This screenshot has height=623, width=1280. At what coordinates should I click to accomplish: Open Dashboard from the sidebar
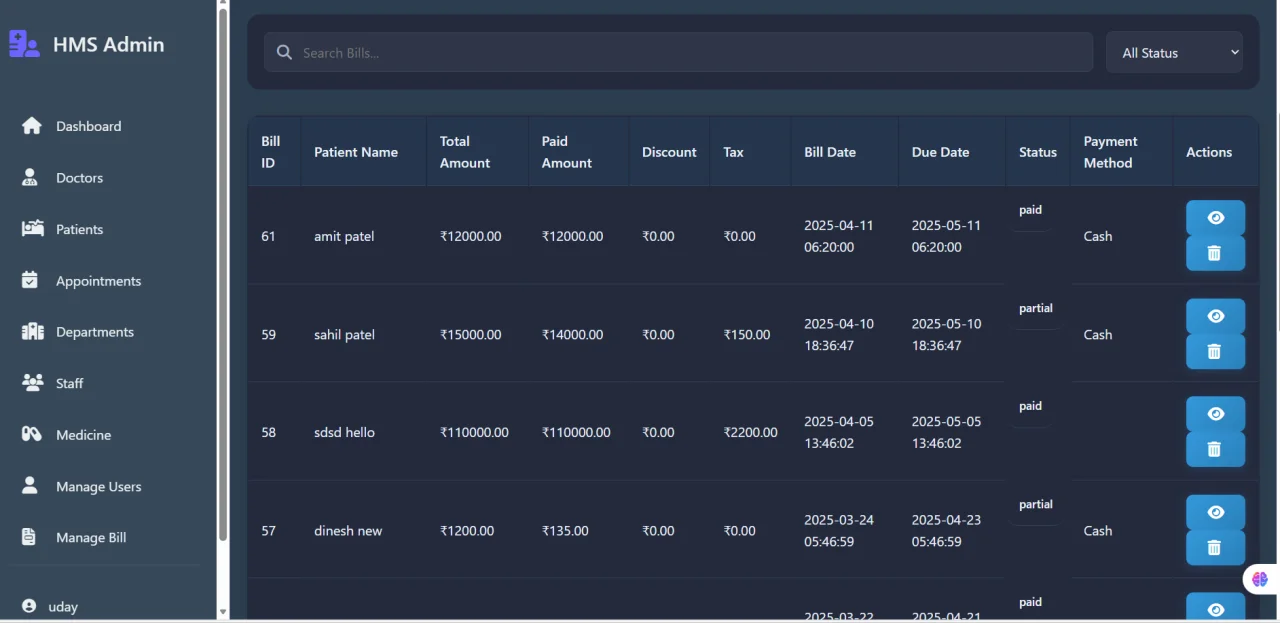(x=88, y=126)
